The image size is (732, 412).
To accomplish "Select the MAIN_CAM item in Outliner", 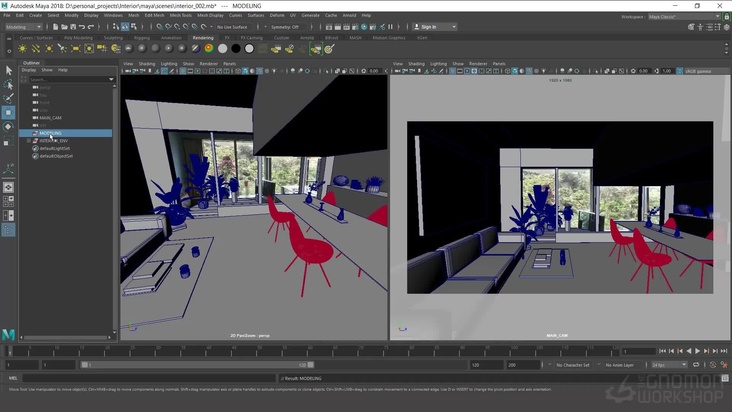I will pos(50,117).
